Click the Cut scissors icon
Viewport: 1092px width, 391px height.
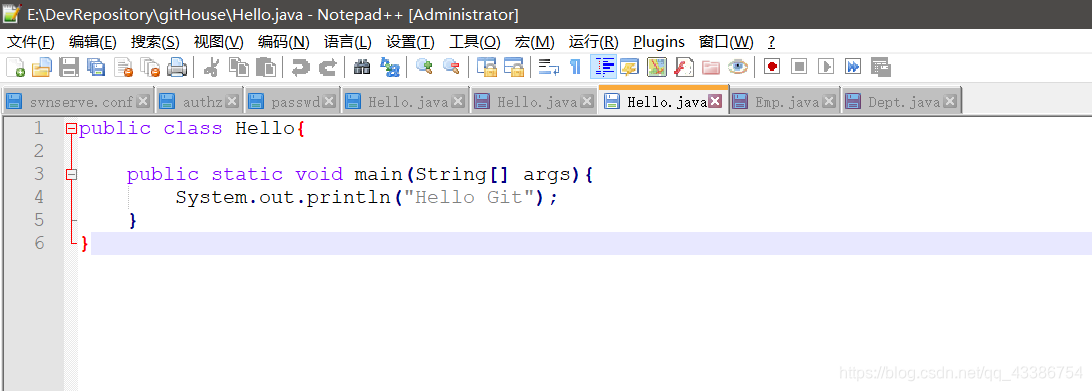(212, 67)
